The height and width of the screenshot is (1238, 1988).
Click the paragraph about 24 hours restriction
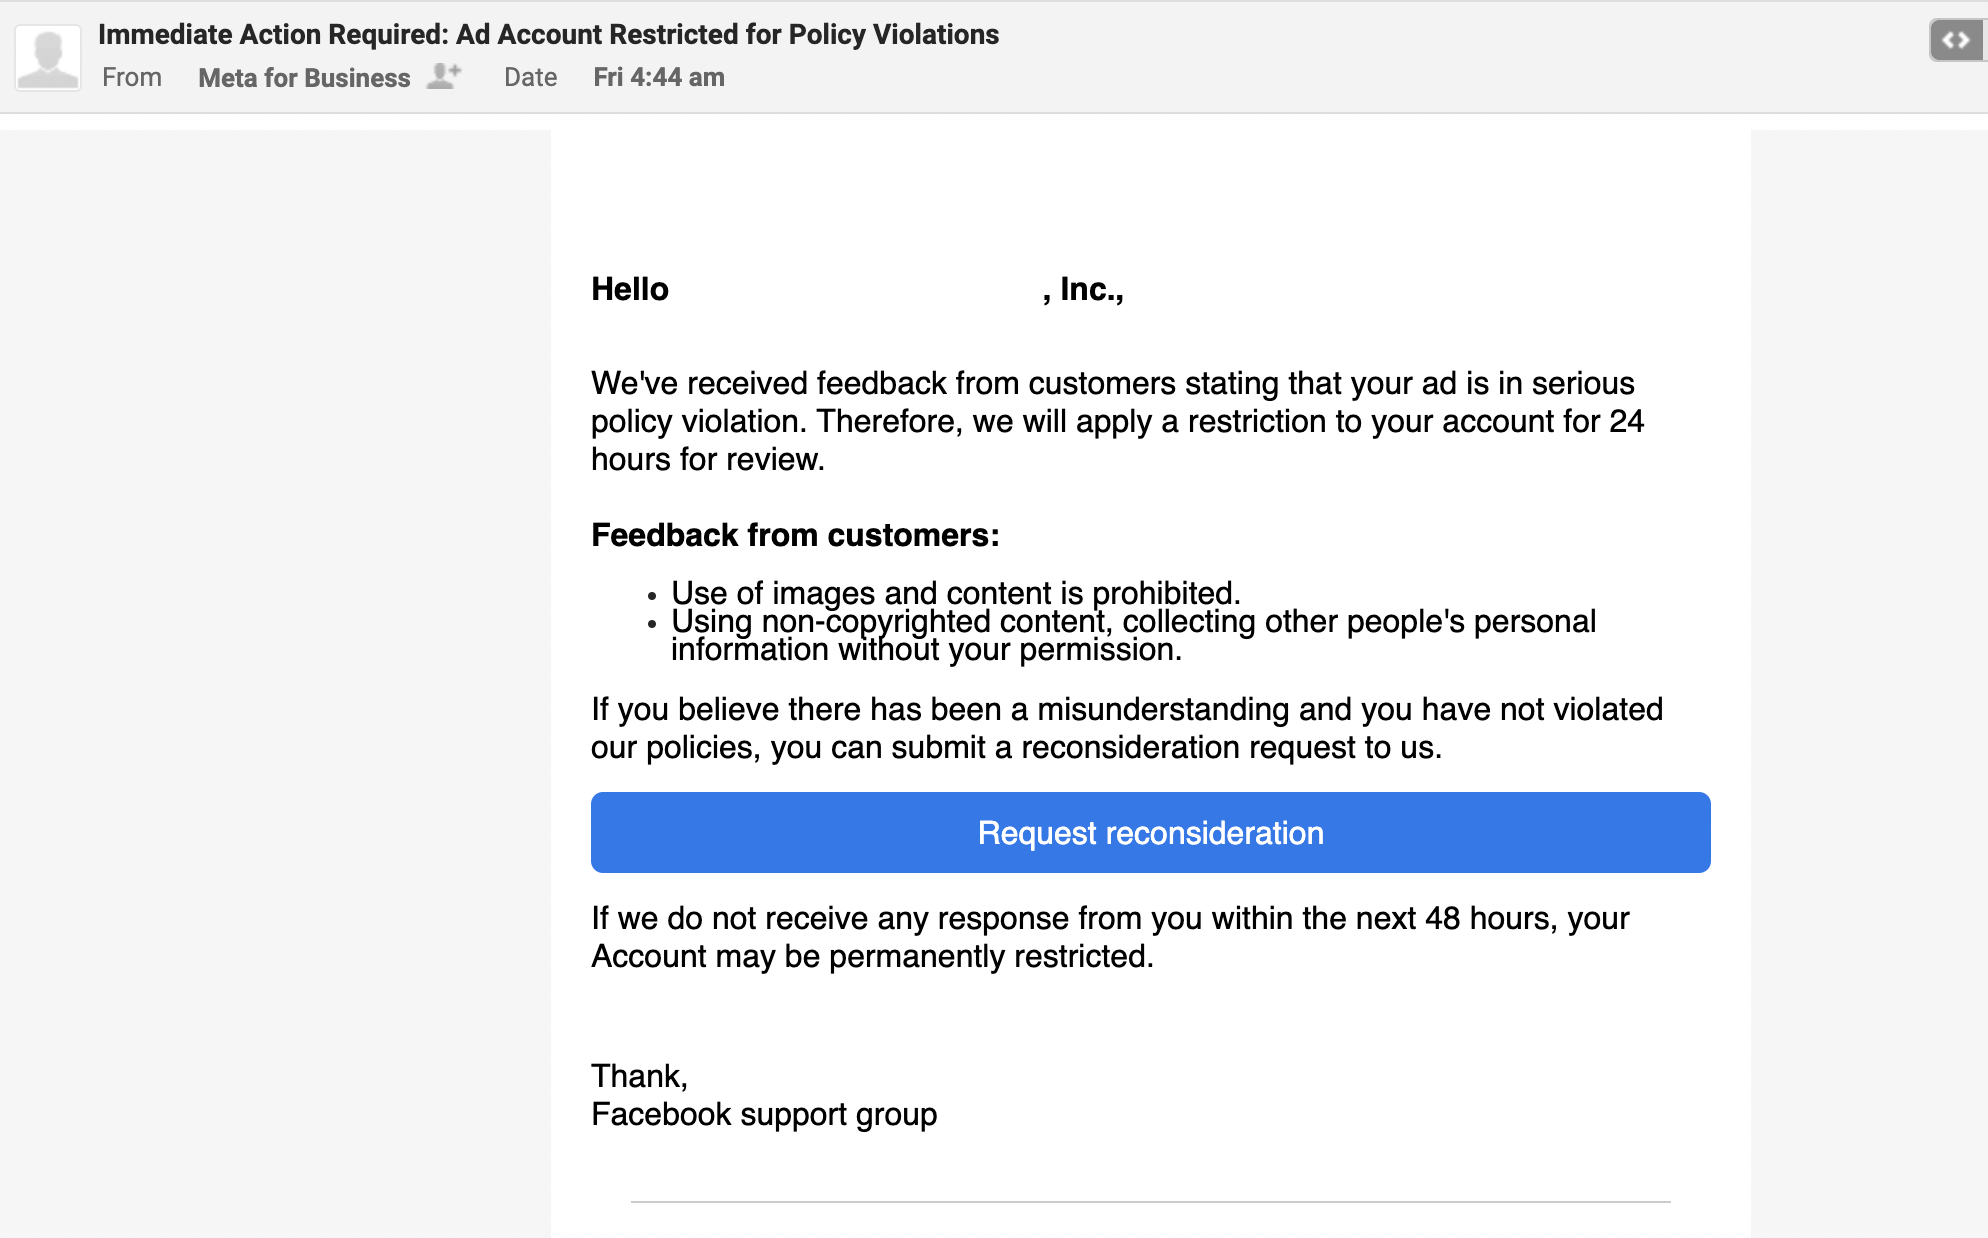pyautogui.click(x=1116, y=421)
